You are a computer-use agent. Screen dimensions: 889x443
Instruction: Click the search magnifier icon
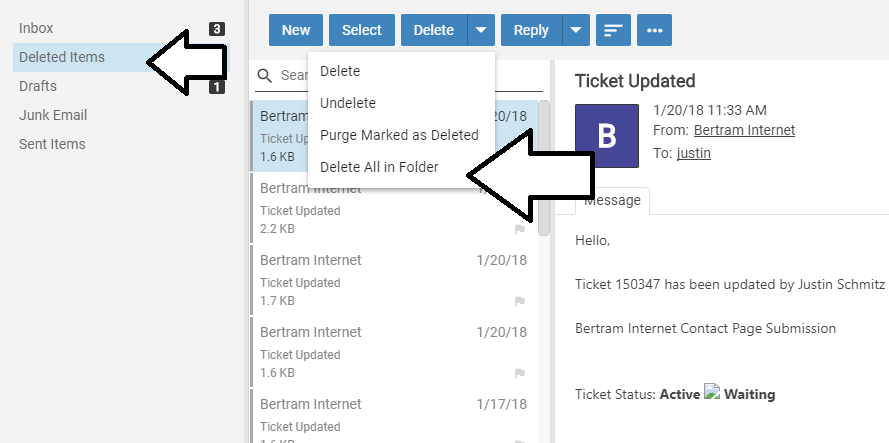pos(265,75)
